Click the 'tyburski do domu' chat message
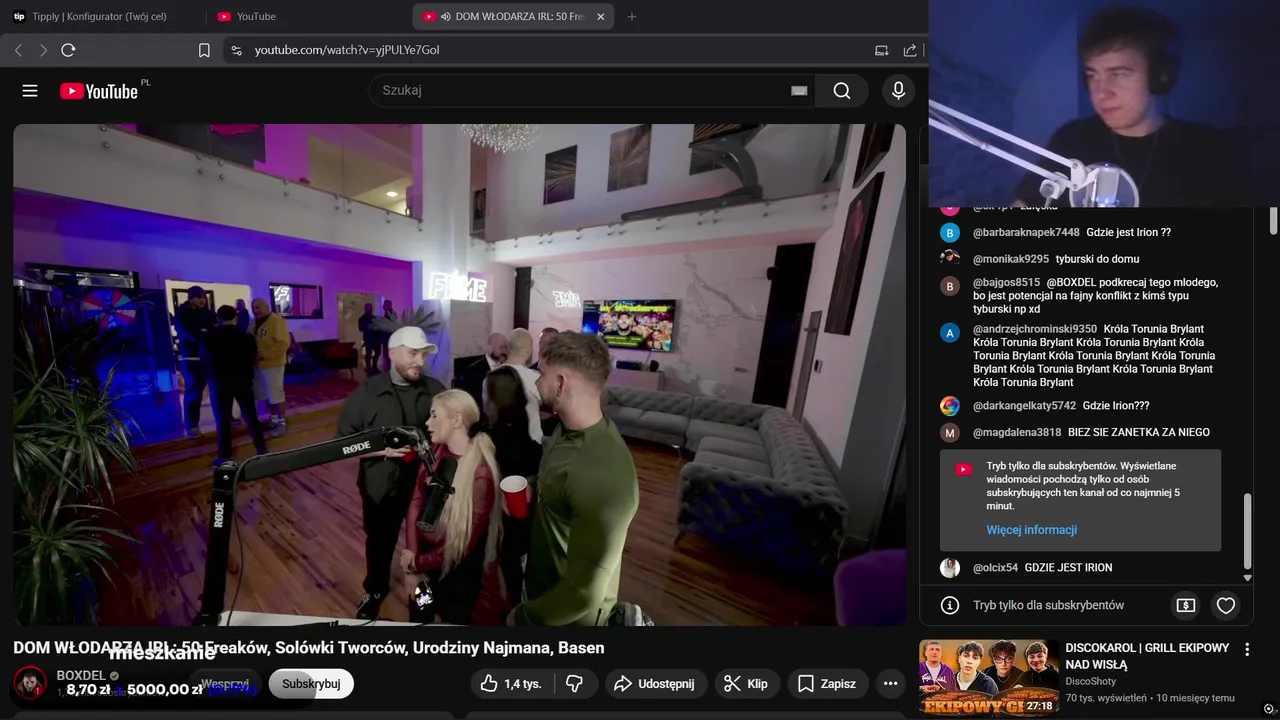Viewport: 1280px width, 720px height. click(x=1097, y=259)
